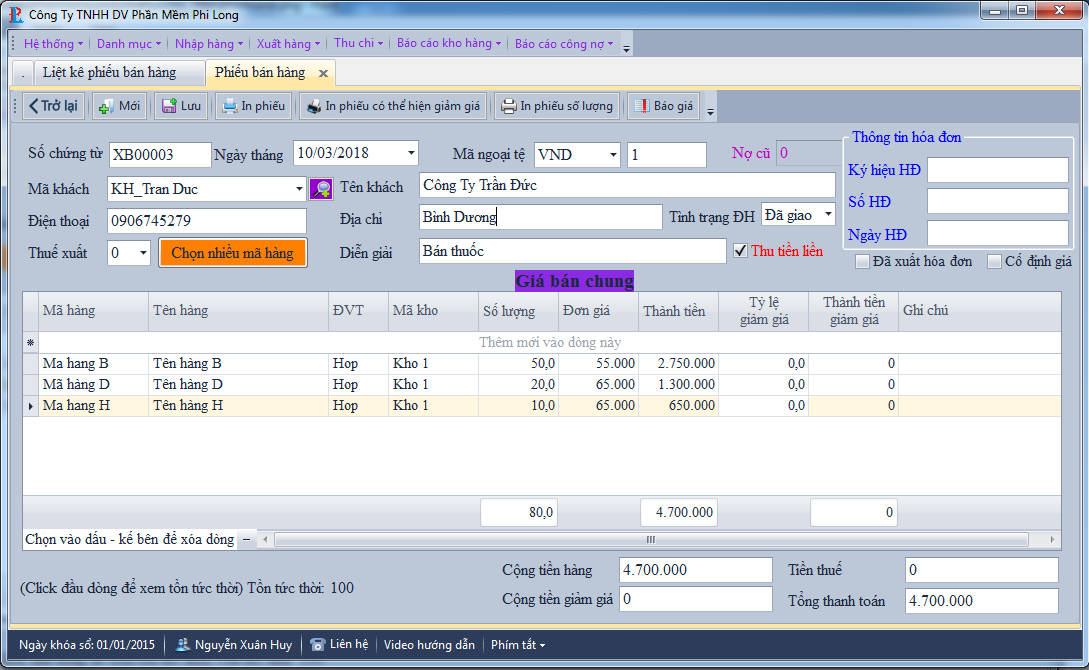The width and height of the screenshot is (1089, 670).
Task: Open the Nhập hàng menu
Action: pyautogui.click(x=208, y=44)
